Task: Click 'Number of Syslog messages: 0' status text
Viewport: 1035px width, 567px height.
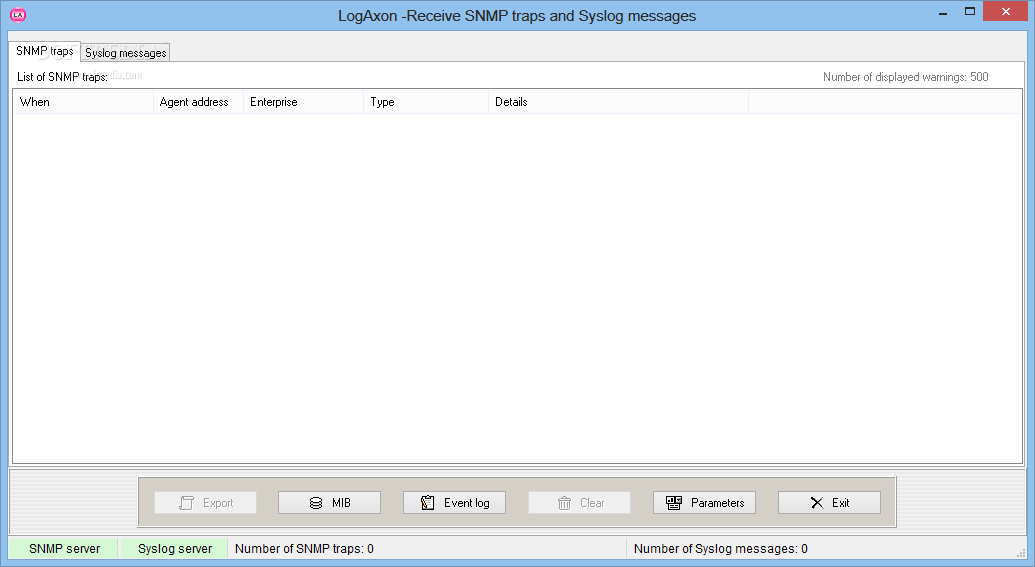Action: click(720, 549)
